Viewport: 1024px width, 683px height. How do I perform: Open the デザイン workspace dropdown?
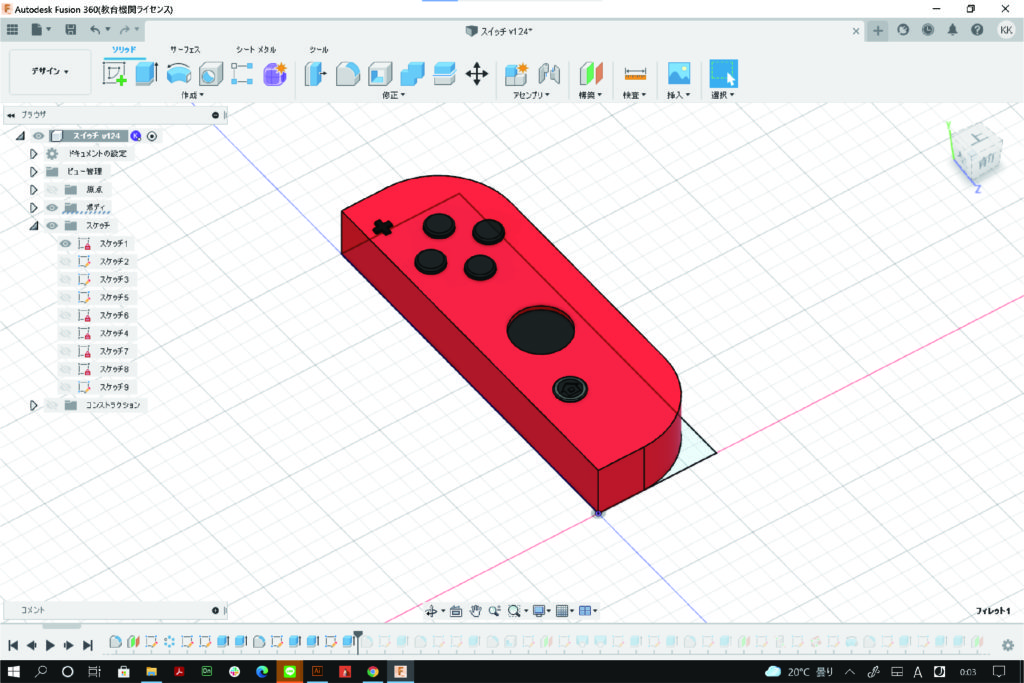pos(50,72)
